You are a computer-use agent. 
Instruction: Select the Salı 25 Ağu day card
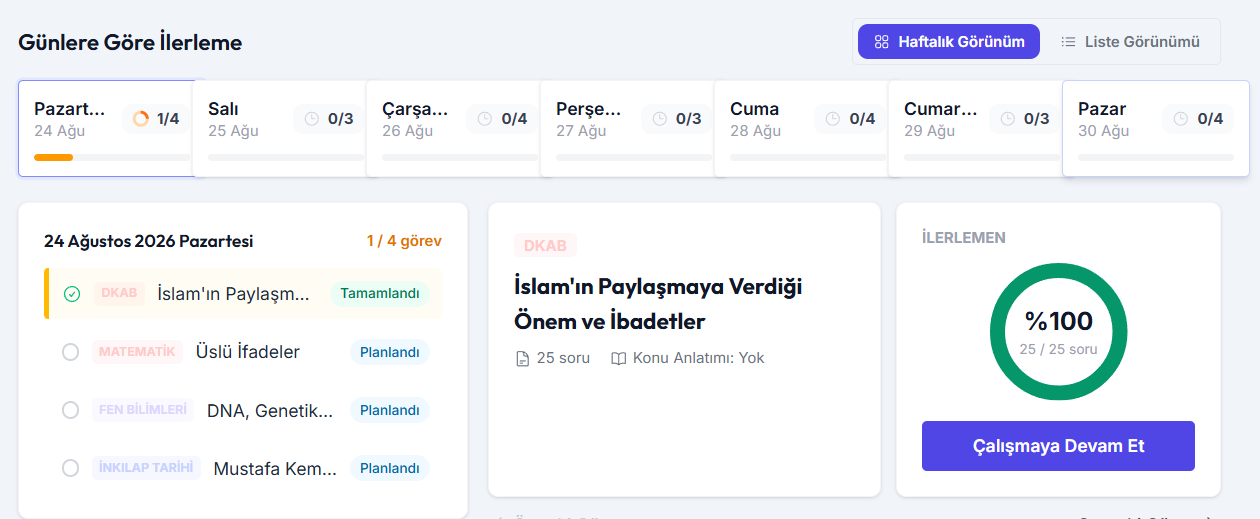280,128
